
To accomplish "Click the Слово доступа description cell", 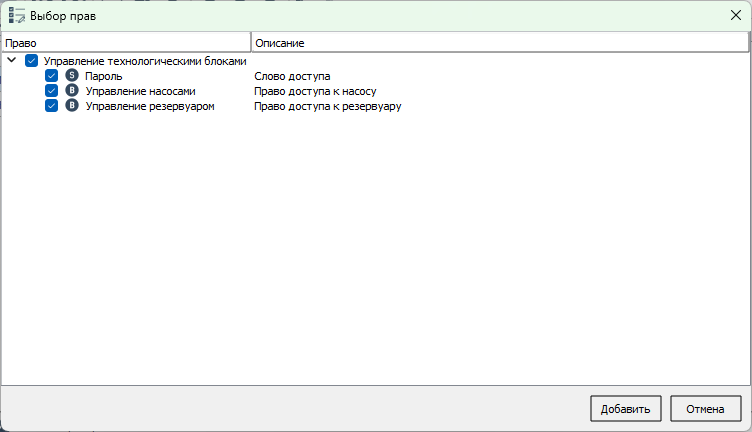I will pos(292,76).
